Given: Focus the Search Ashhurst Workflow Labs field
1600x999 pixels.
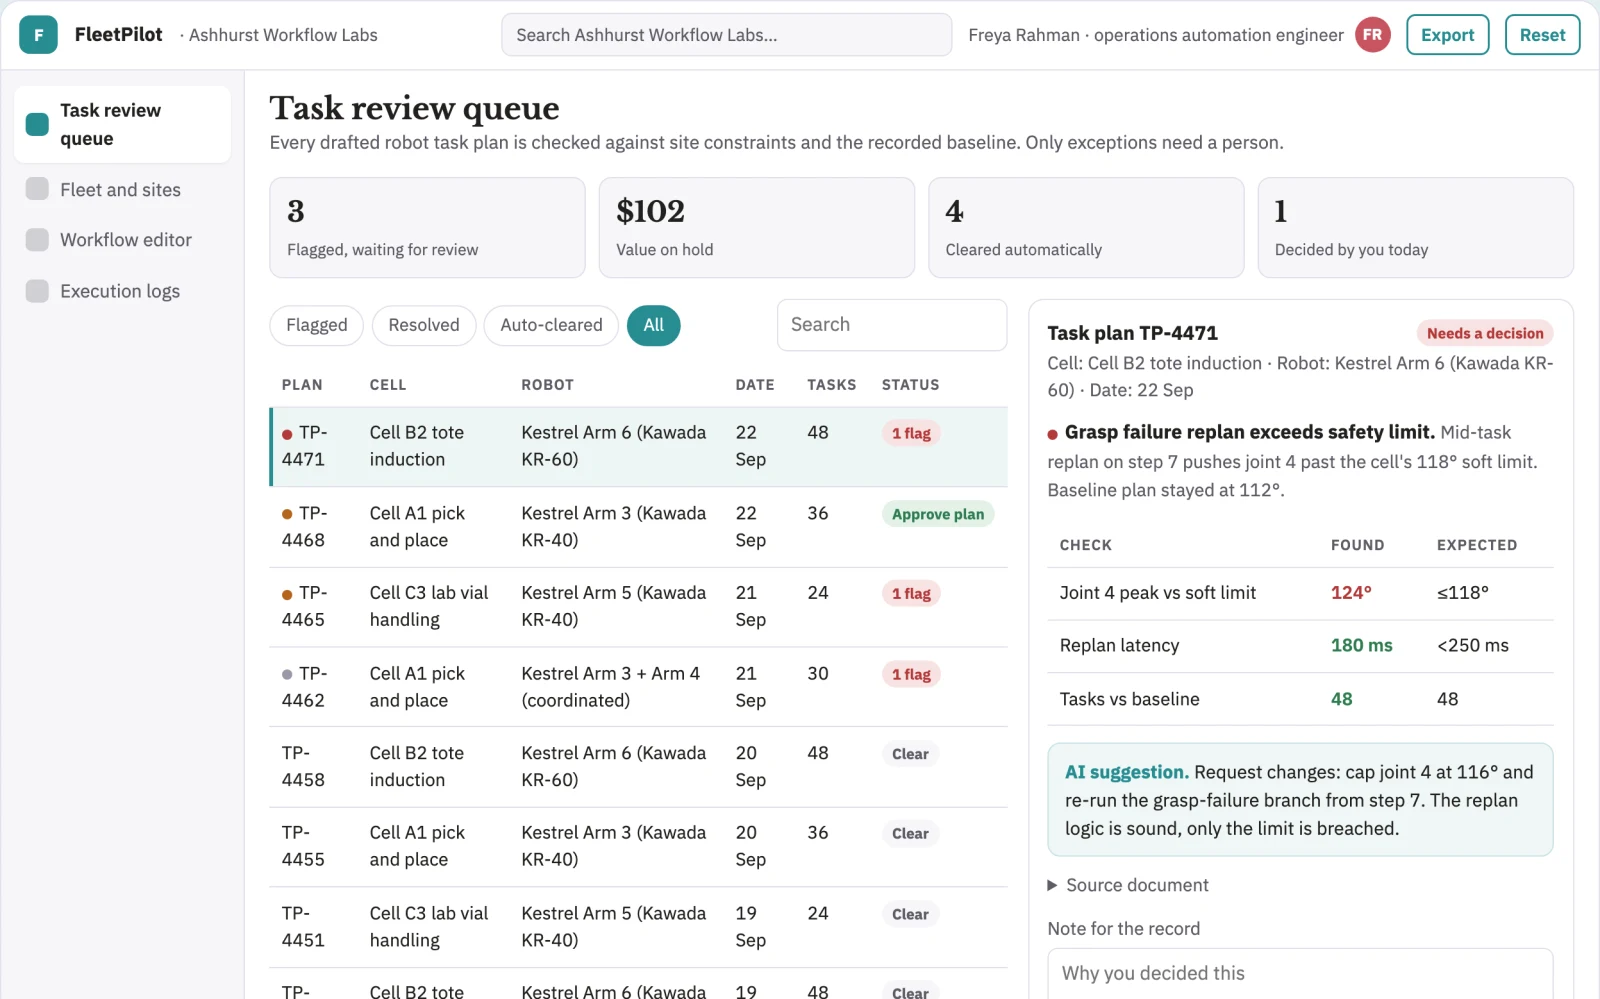Looking at the screenshot, I should [x=726, y=35].
